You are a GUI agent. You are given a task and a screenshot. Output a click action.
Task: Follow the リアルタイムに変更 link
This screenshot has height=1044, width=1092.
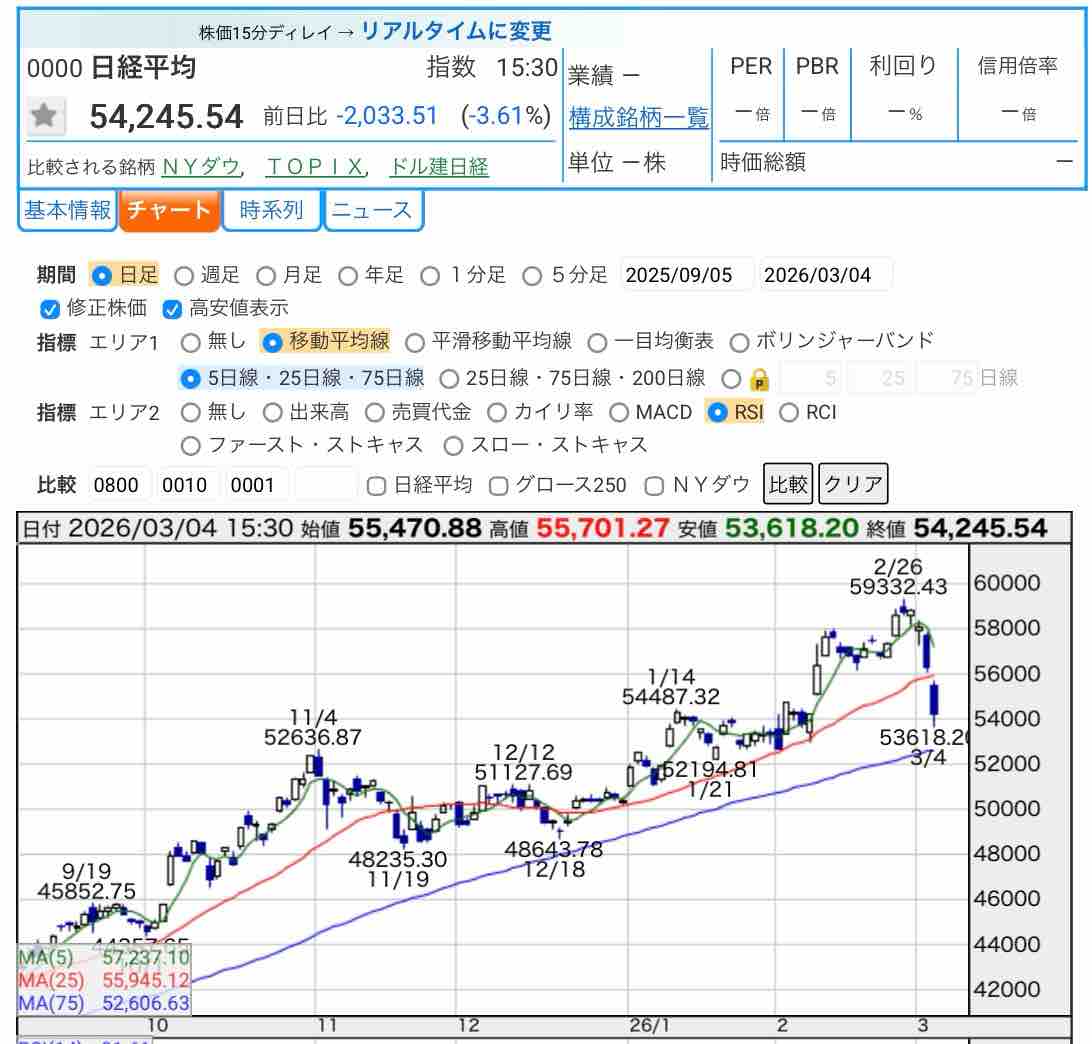click(x=456, y=31)
